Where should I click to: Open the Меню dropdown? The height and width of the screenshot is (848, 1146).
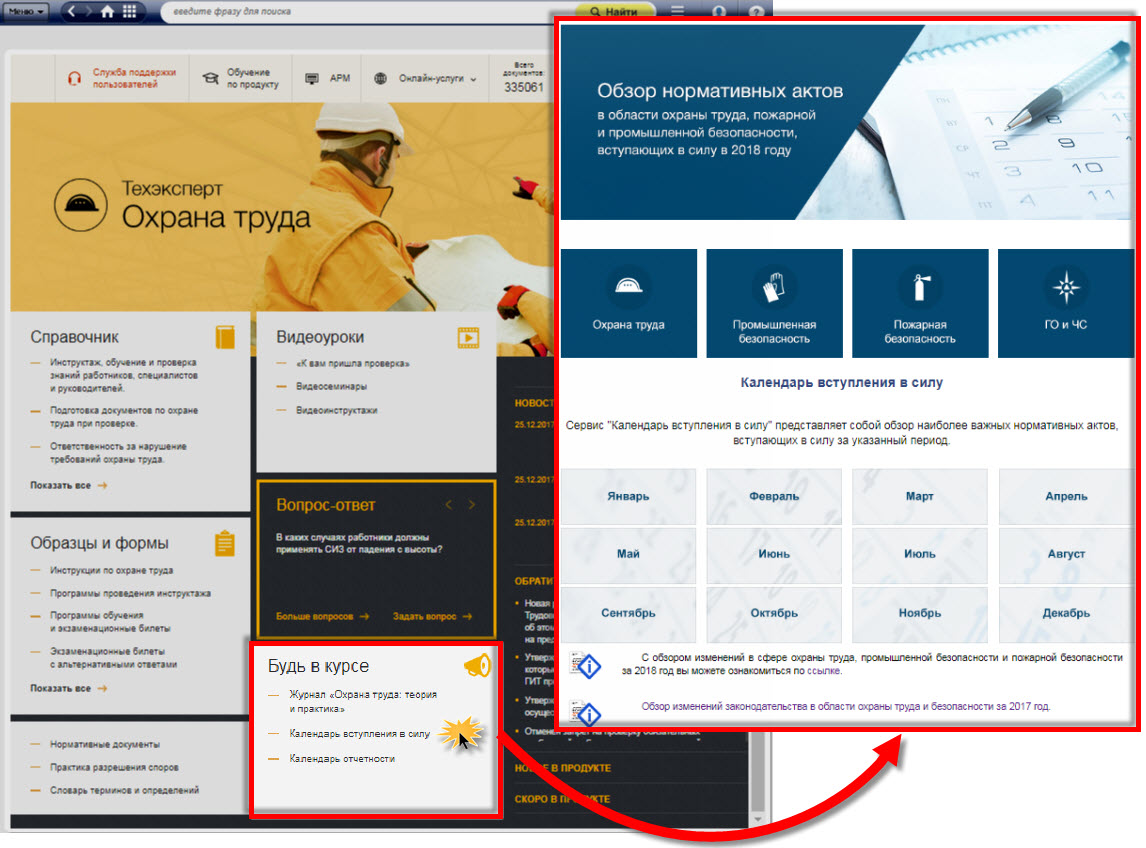(x=26, y=12)
